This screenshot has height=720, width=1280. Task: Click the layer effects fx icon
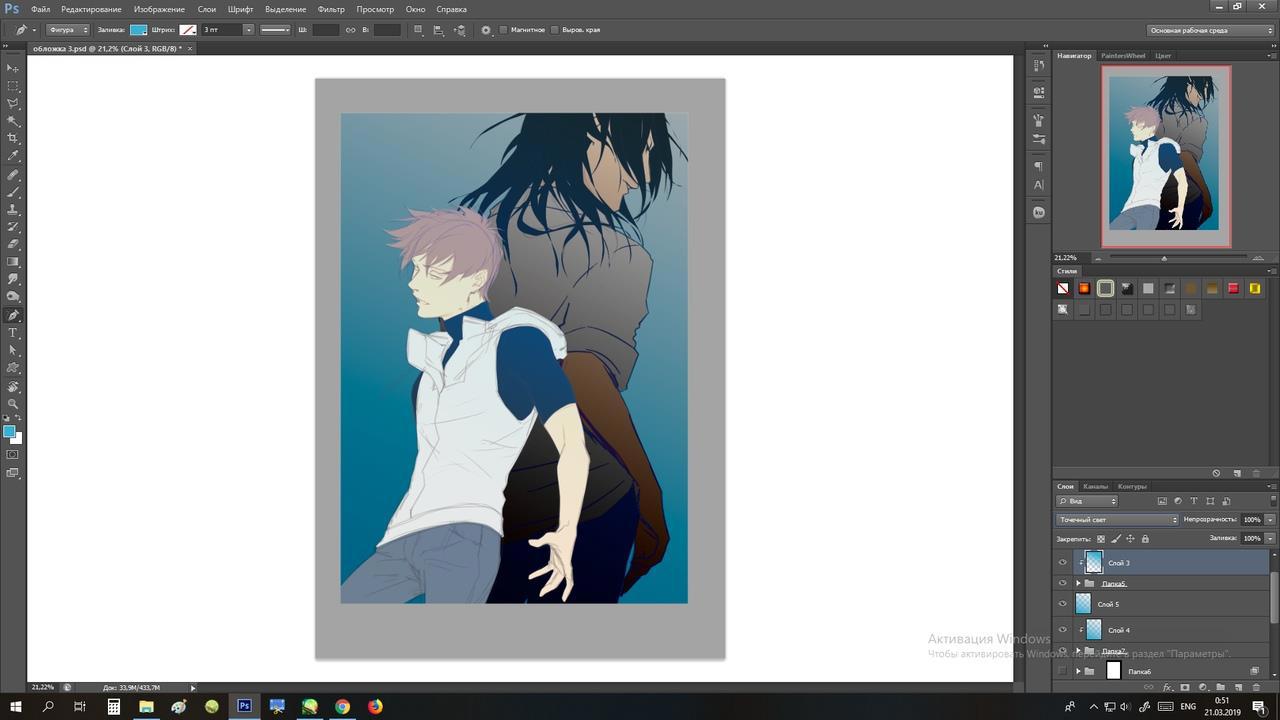pos(1167,687)
